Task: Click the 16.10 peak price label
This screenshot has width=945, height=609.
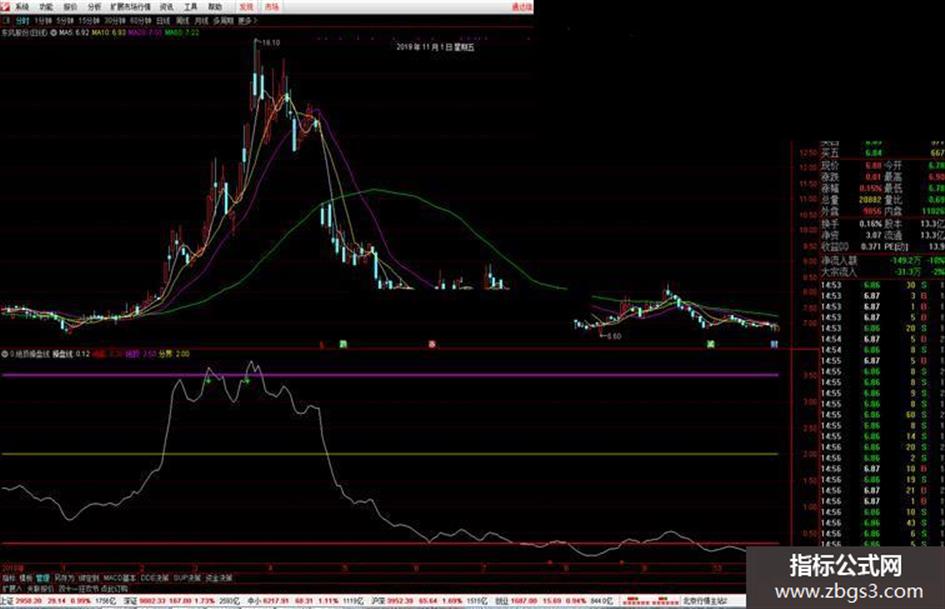Action: point(271,43)
